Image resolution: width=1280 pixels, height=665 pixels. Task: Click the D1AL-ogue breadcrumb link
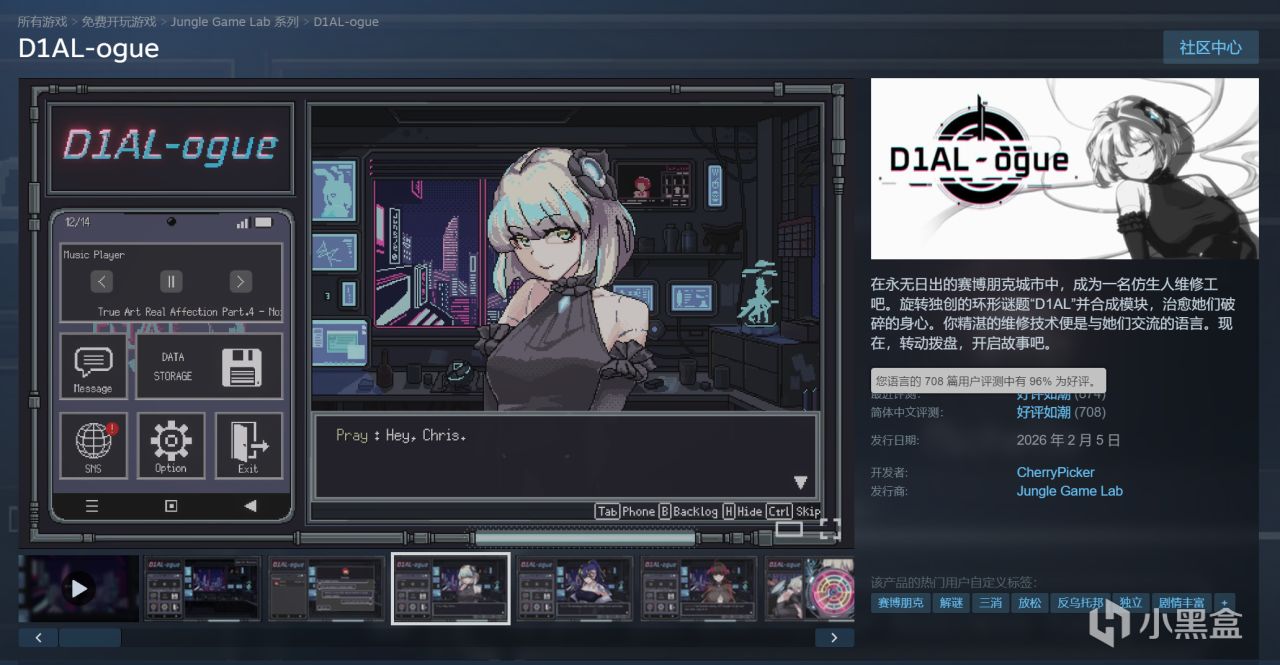(346, 21)
